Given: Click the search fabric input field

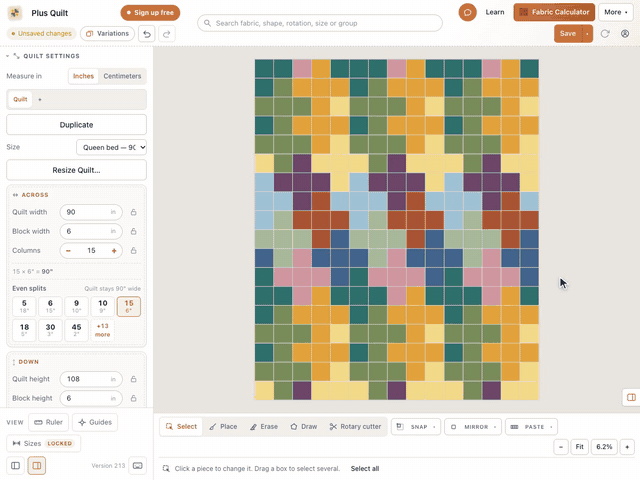Looking at the screenshot, I should (320, 23).
